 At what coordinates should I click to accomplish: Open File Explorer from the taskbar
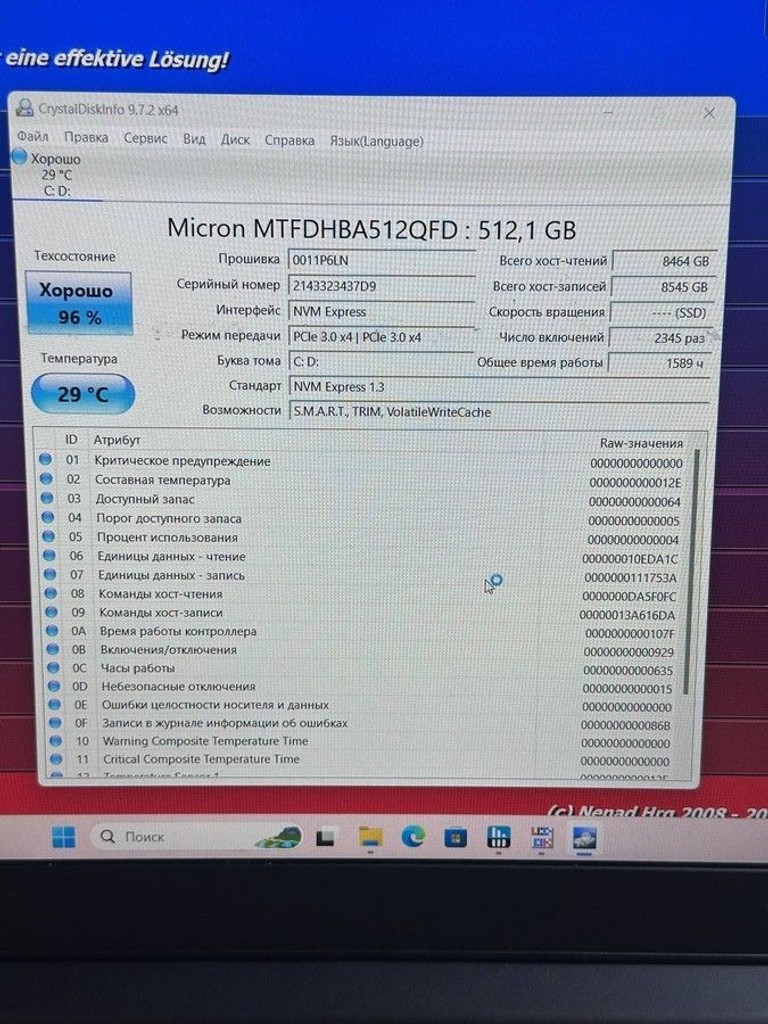coord(370,837)
